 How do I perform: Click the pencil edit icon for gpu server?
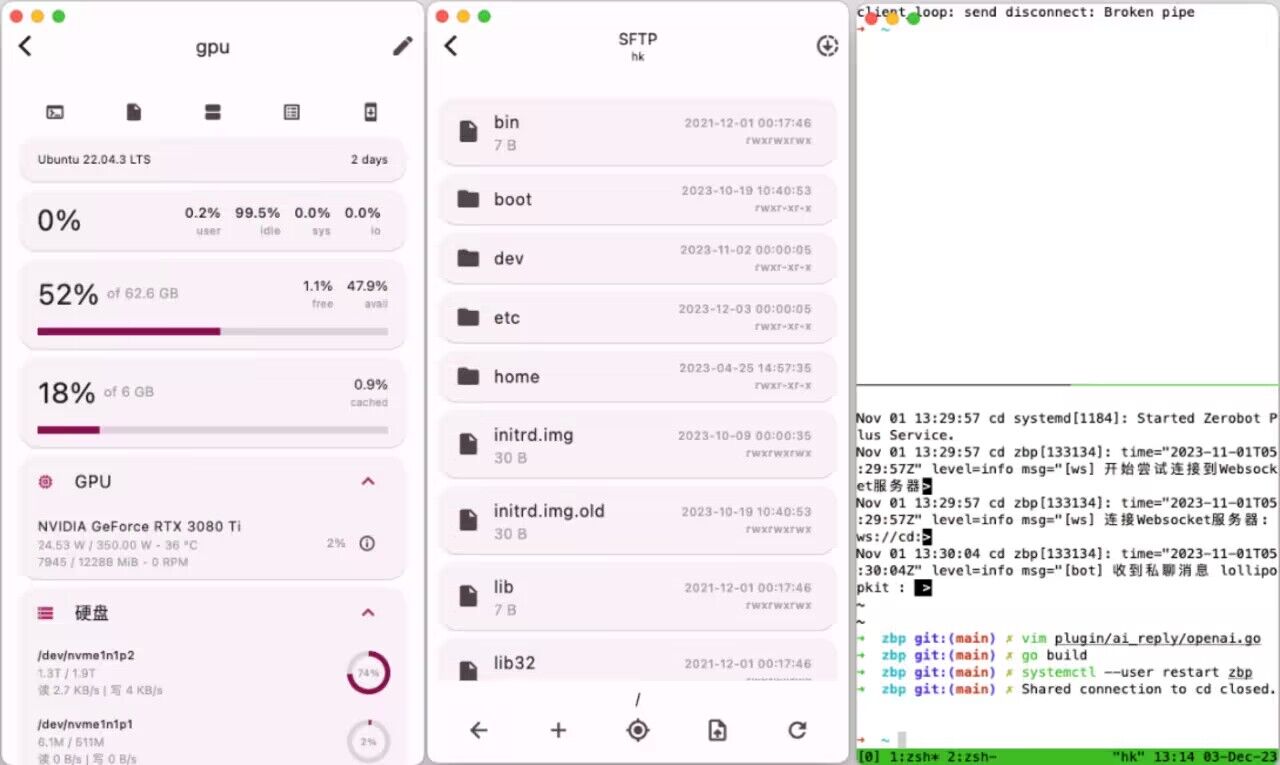[402, 46]
